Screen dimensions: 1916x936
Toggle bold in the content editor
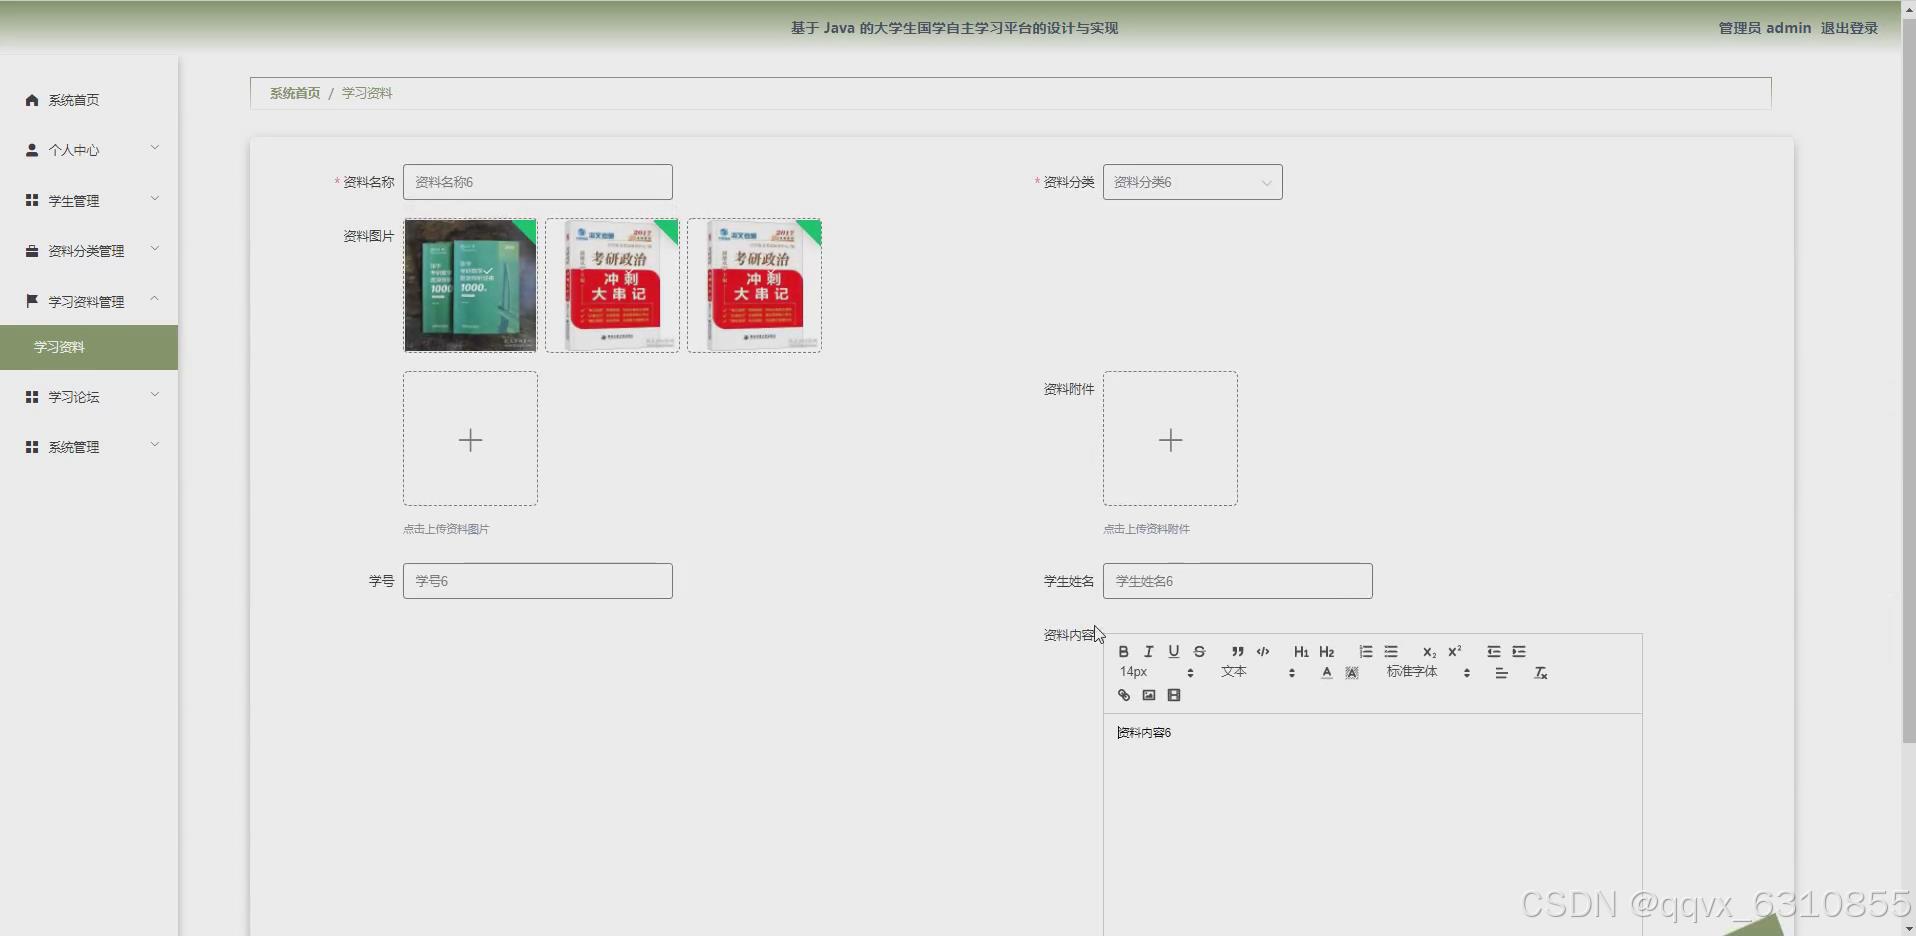(1123, 652)
